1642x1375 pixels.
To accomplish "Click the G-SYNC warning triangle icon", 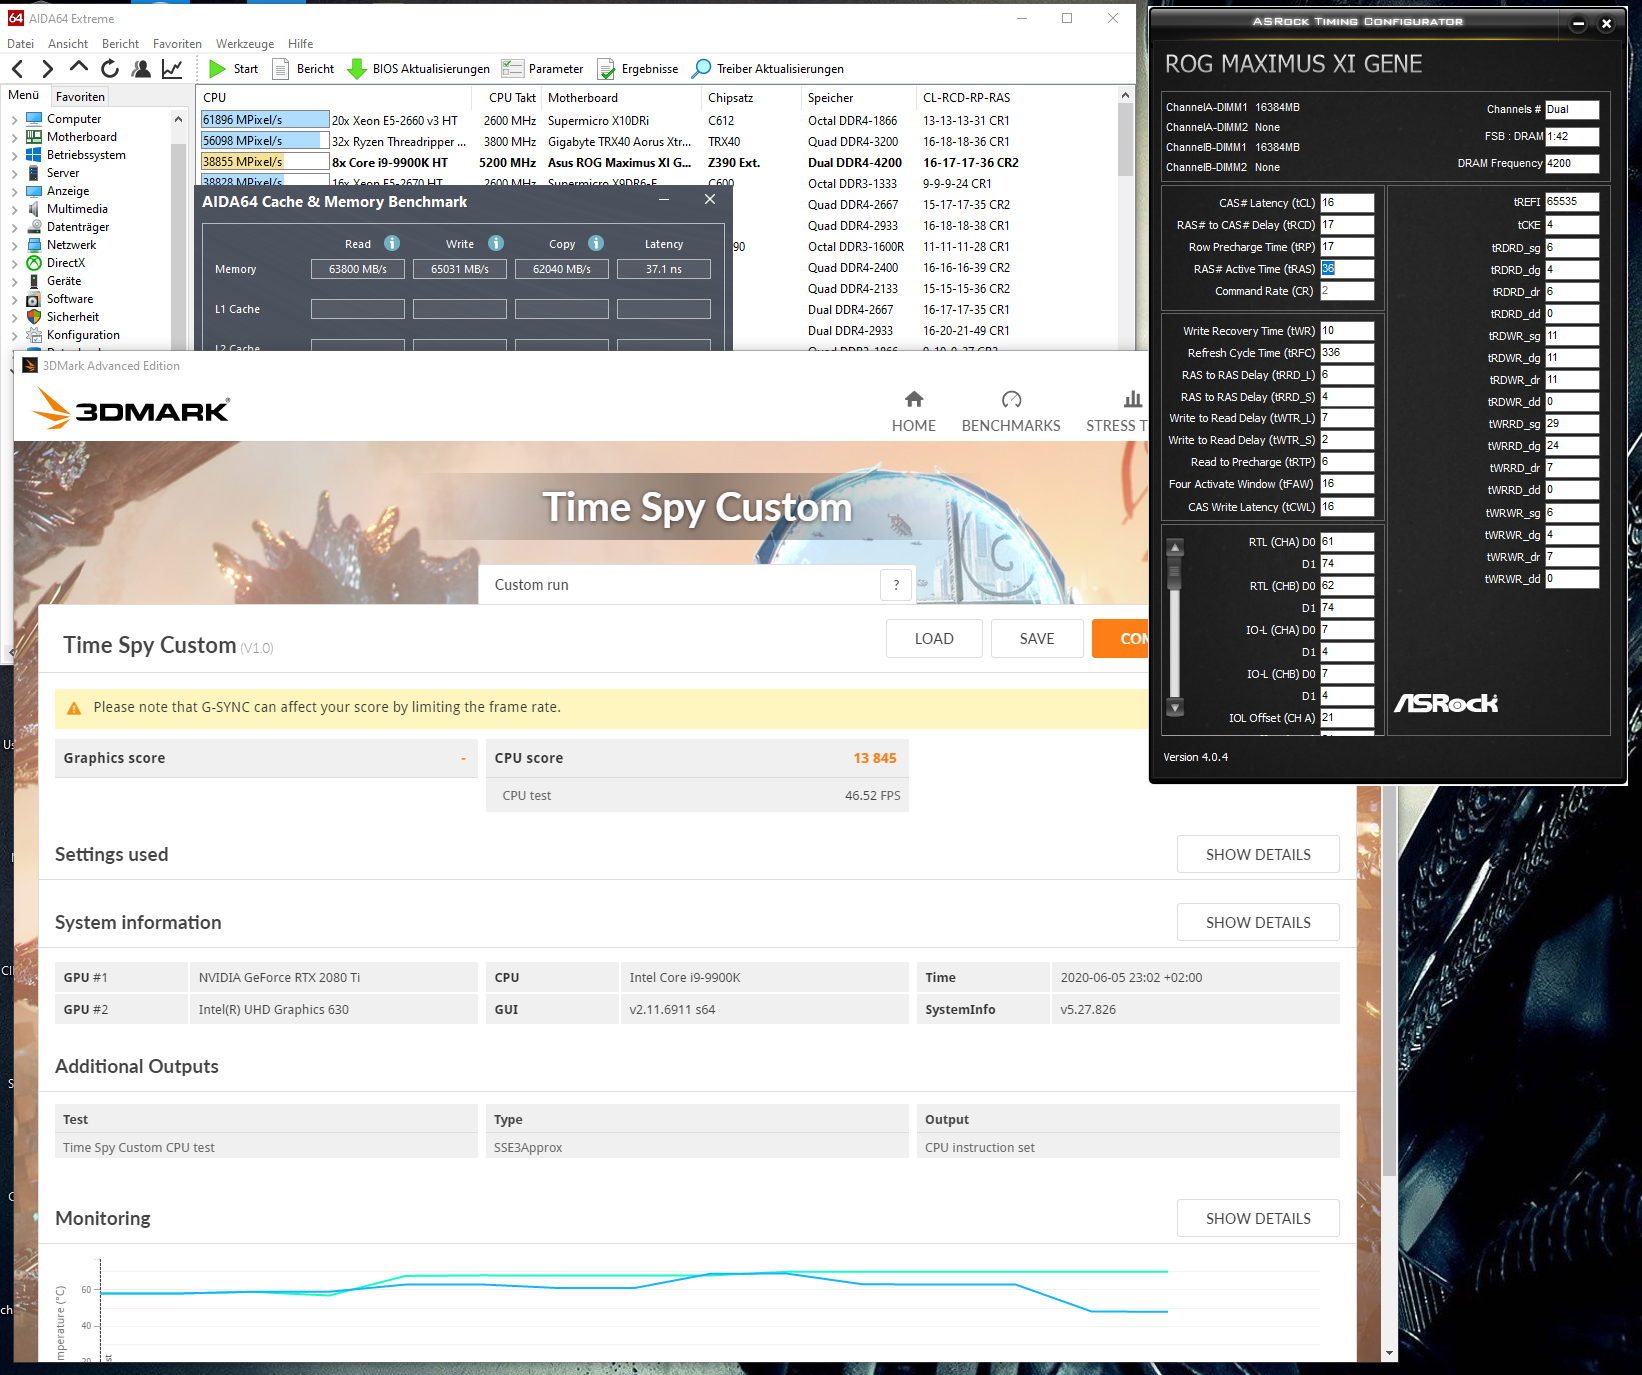I will click(x=74, y=708).
